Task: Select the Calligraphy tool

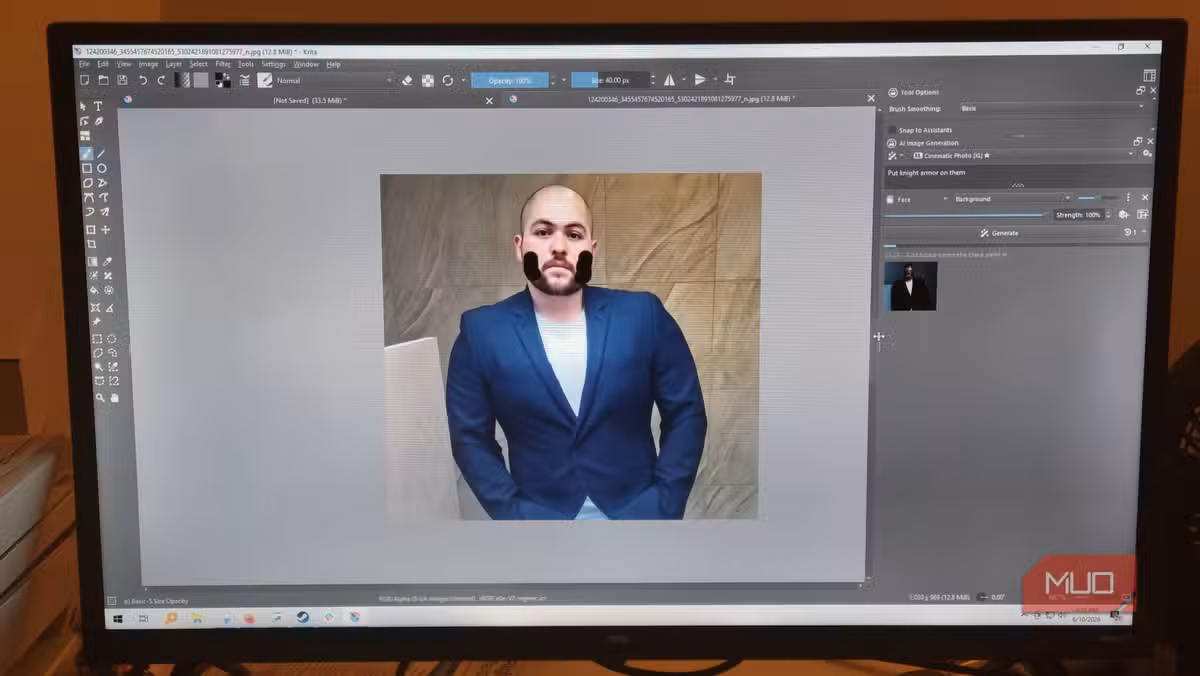Action: pos(99,121)
